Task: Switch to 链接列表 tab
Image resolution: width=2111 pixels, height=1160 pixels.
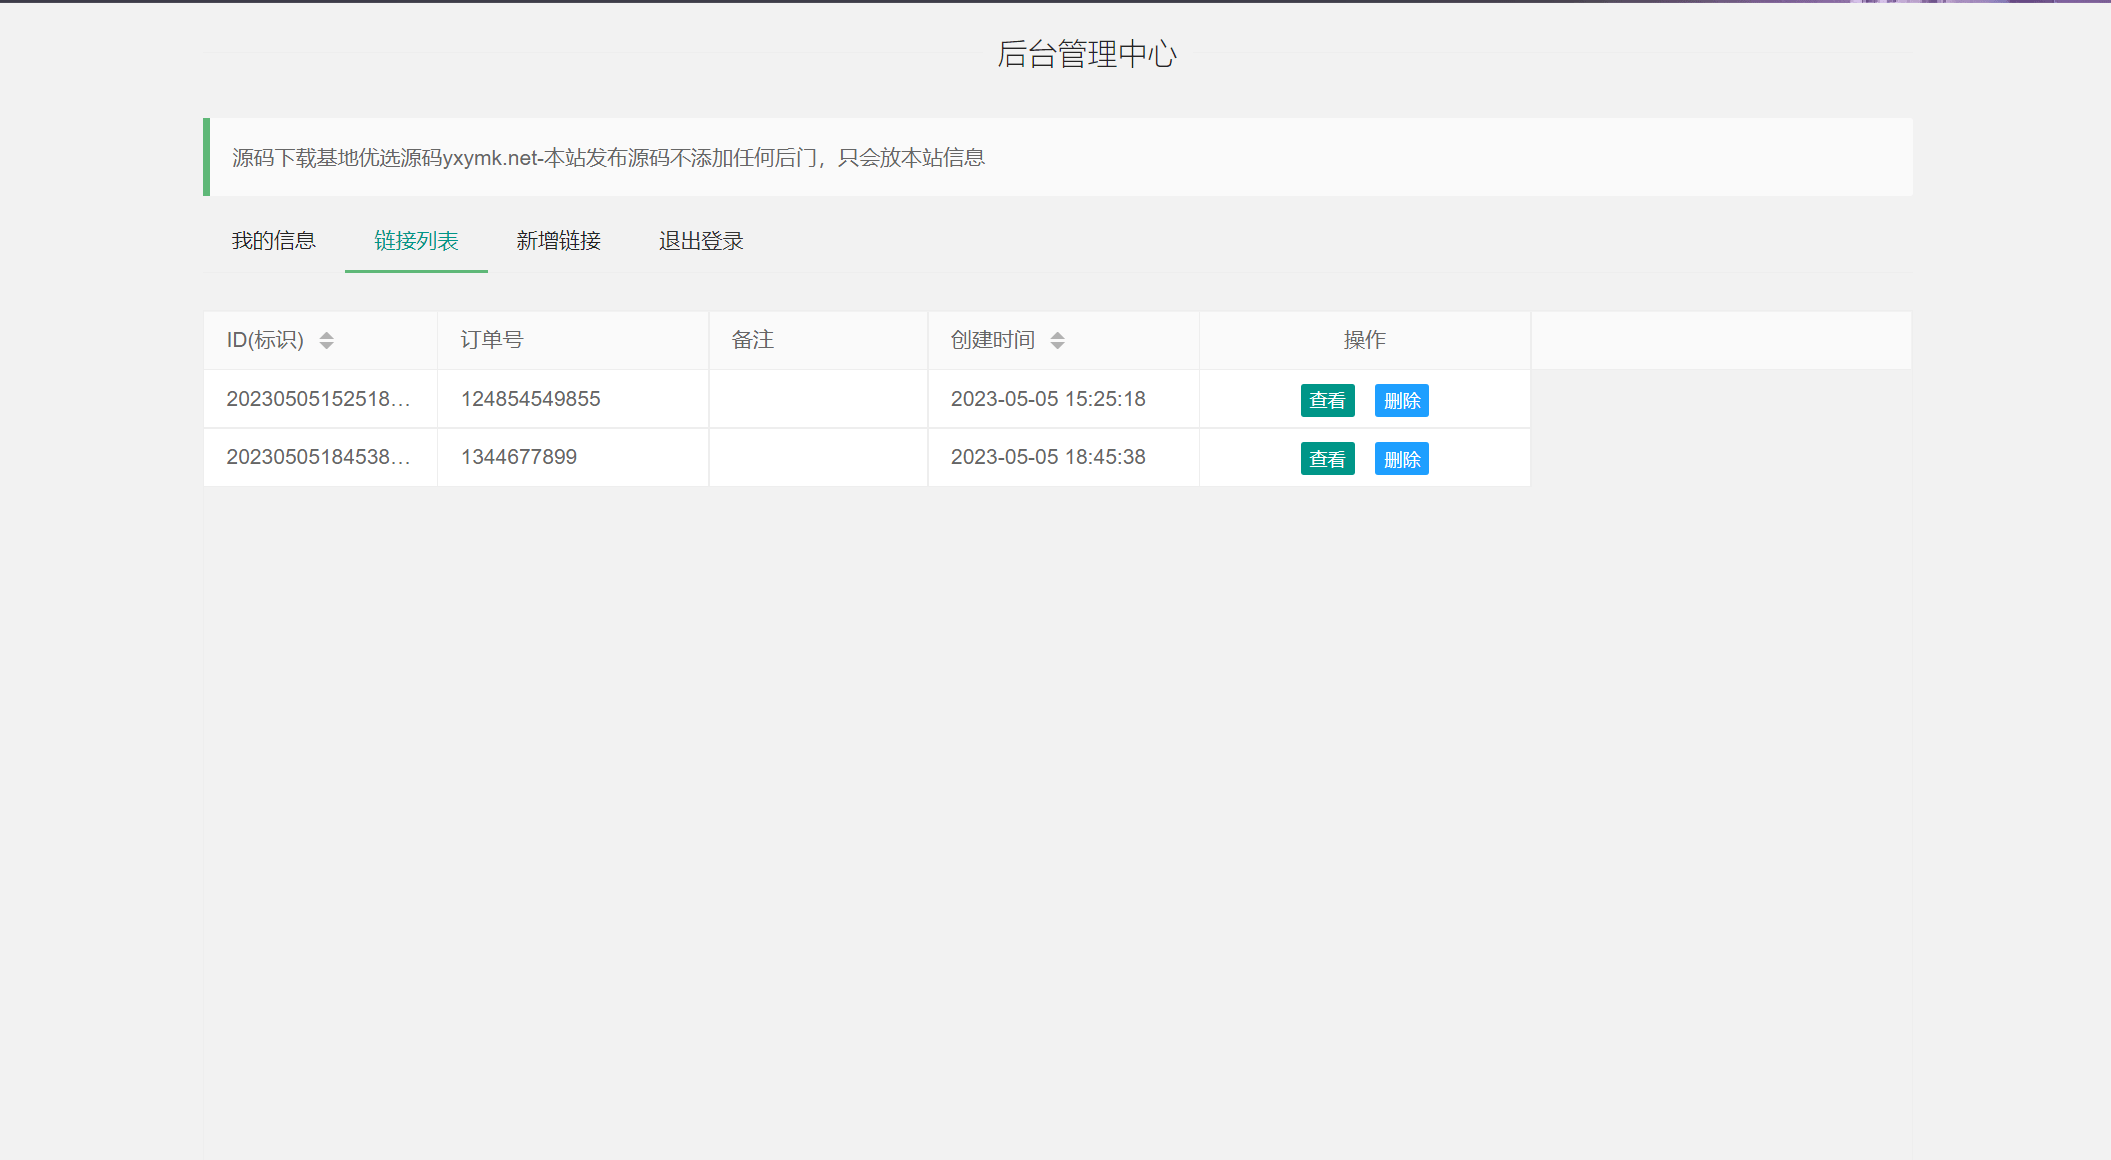Action: pyautogui.click(x=416, y=241)
